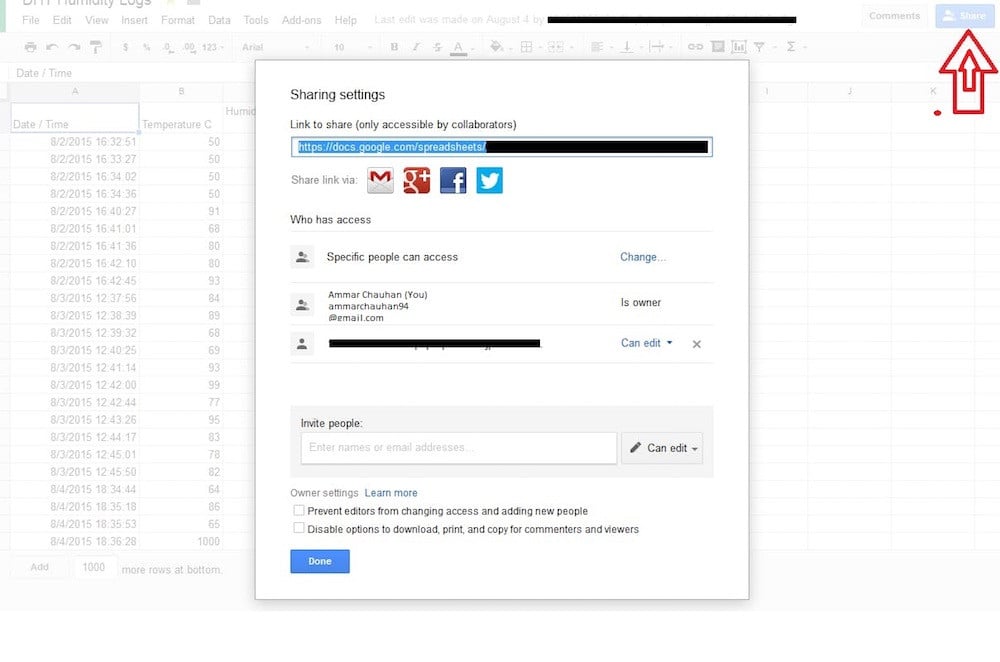Enable Prevent editors from changing access checkbox

299,511
